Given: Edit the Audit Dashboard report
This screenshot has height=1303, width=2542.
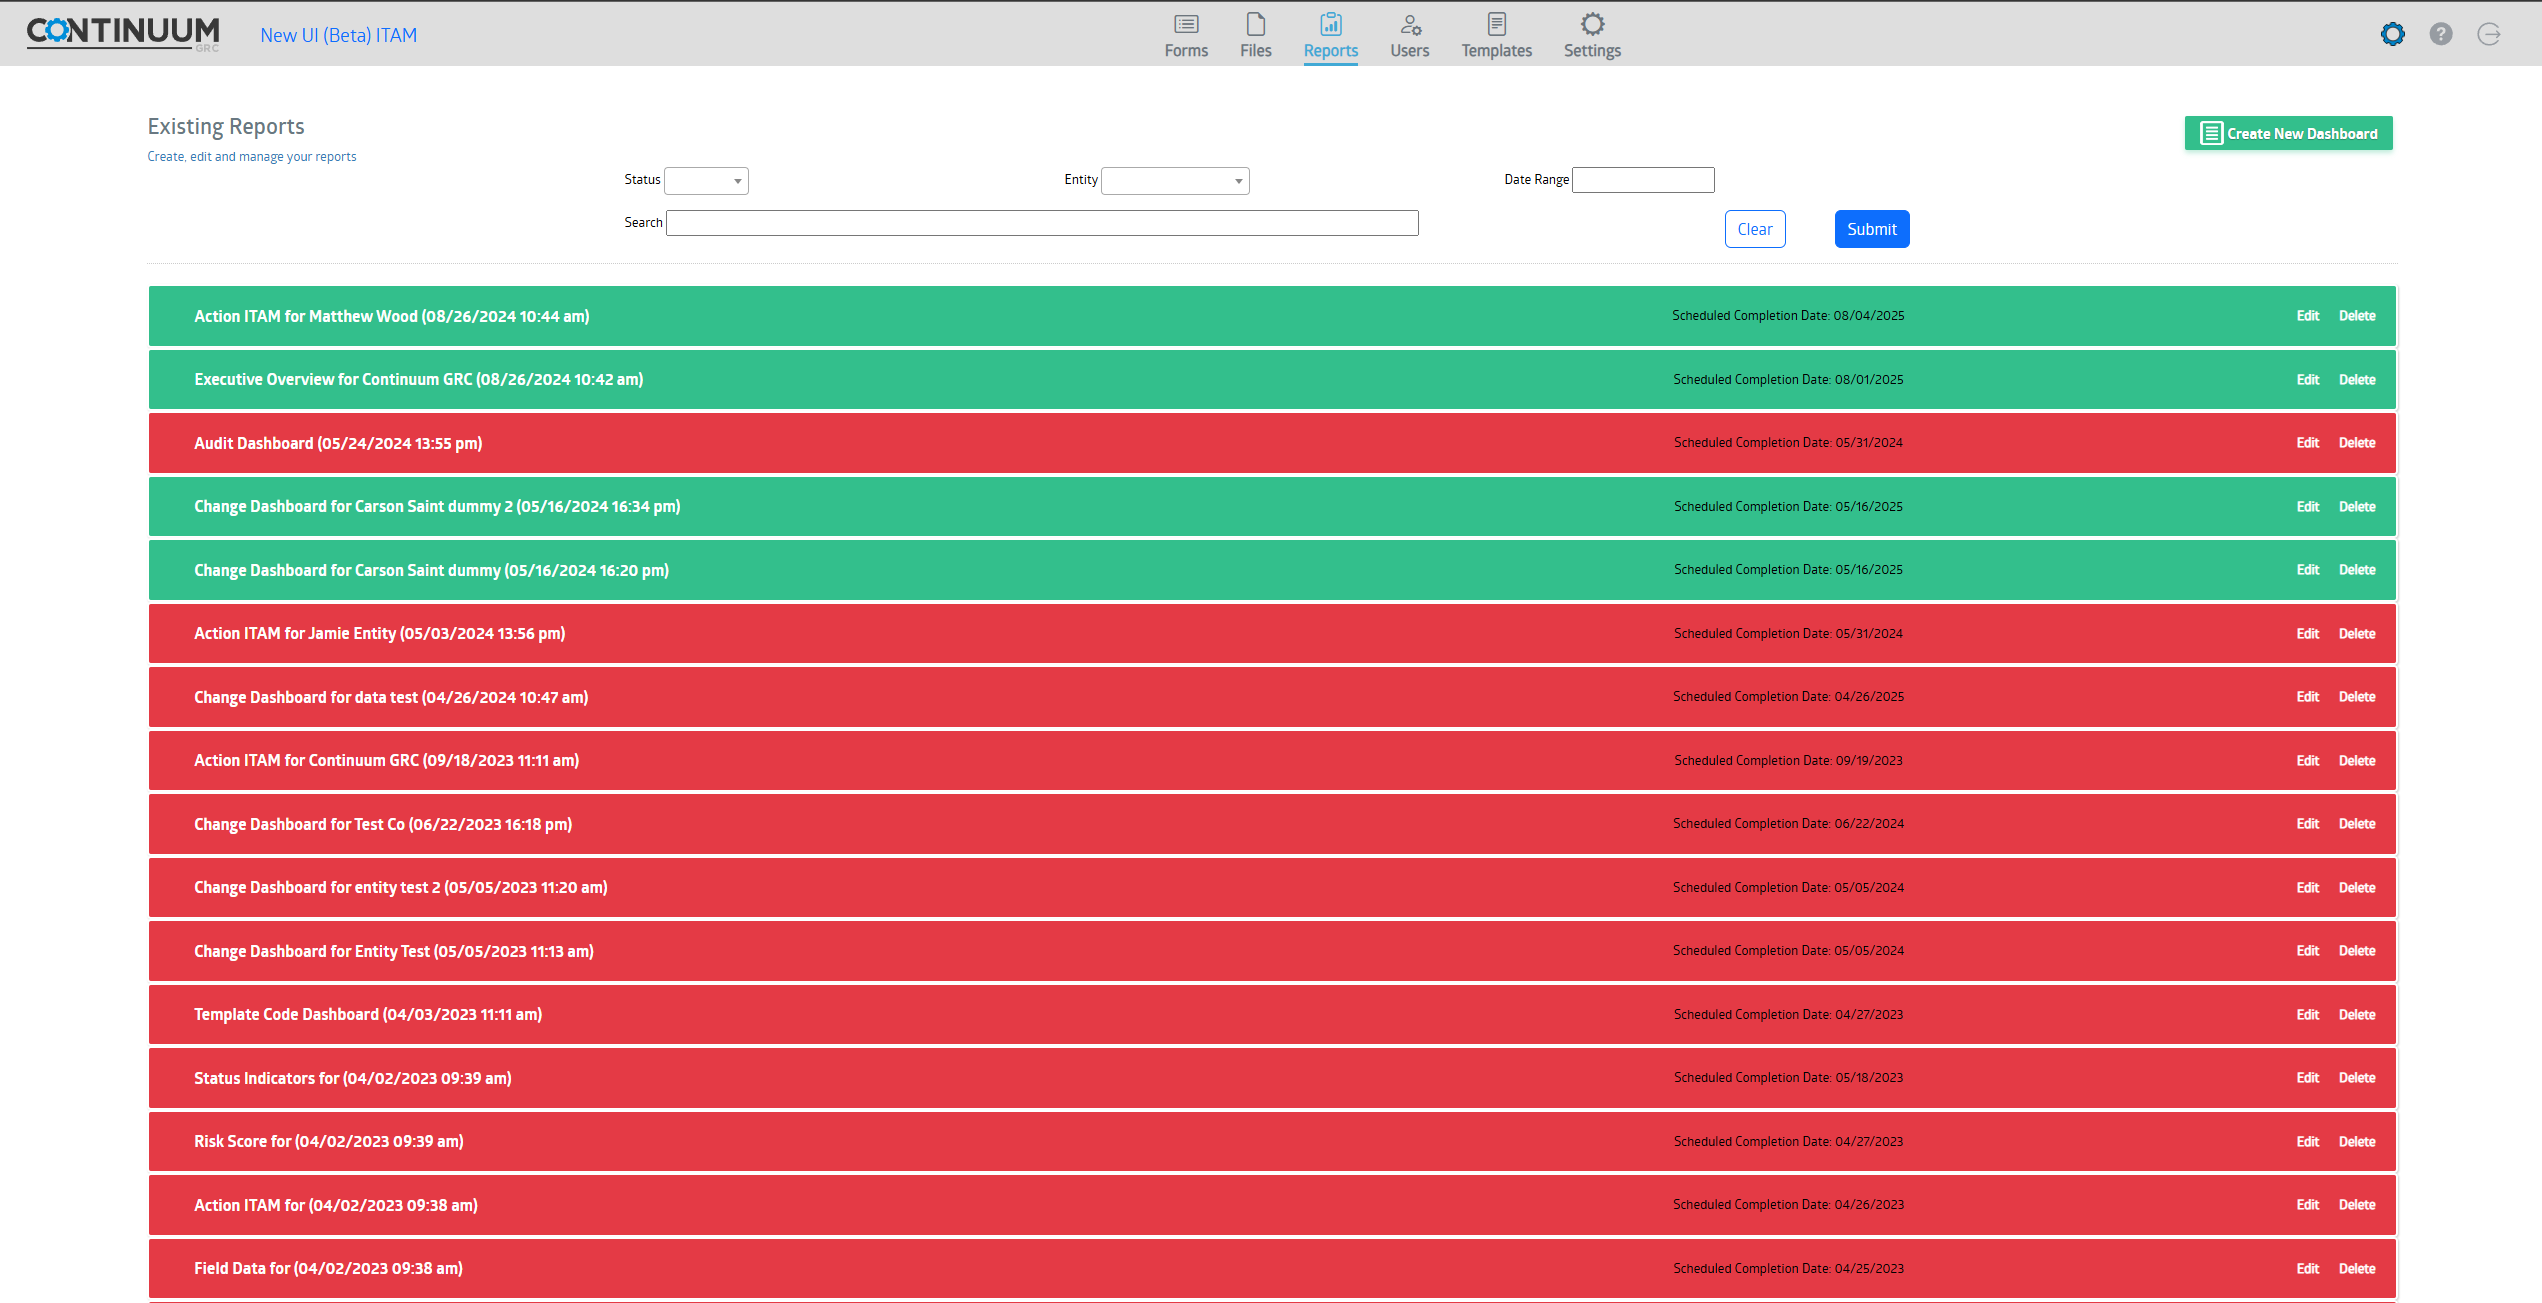Looking at the screenshot, I should tap(2307, 442).
